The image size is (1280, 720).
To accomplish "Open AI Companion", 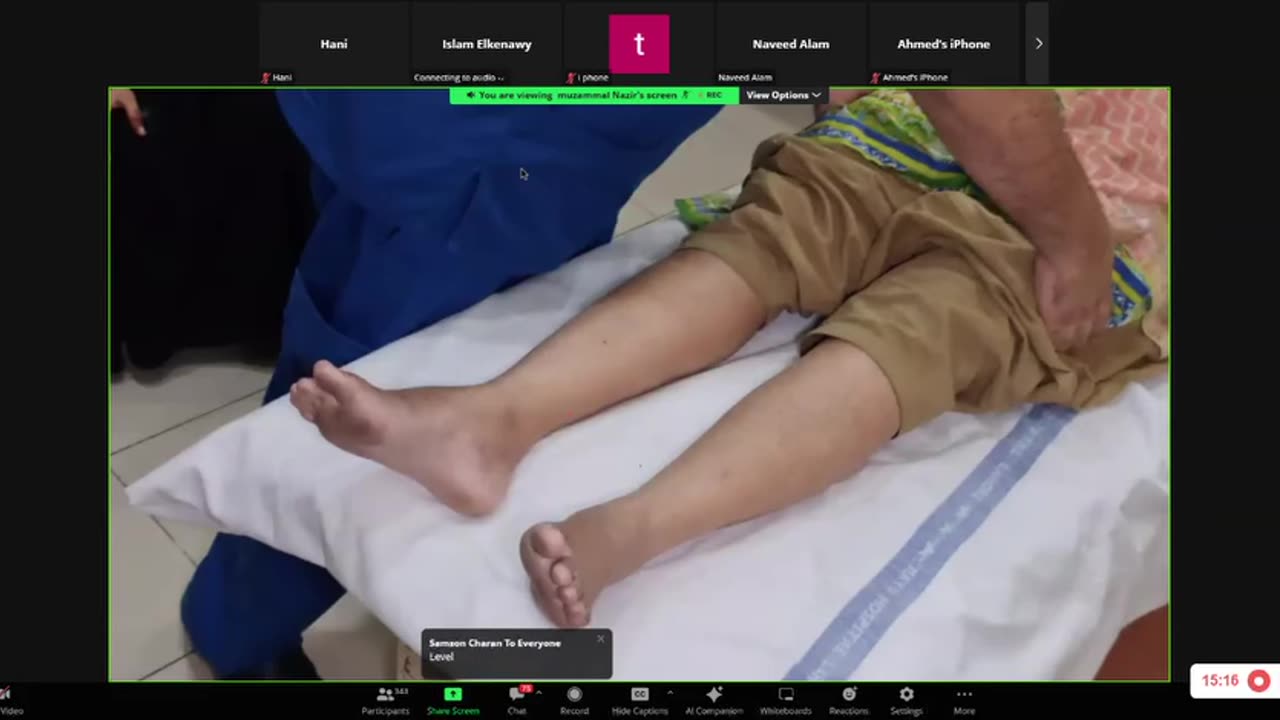I will 714,700.
